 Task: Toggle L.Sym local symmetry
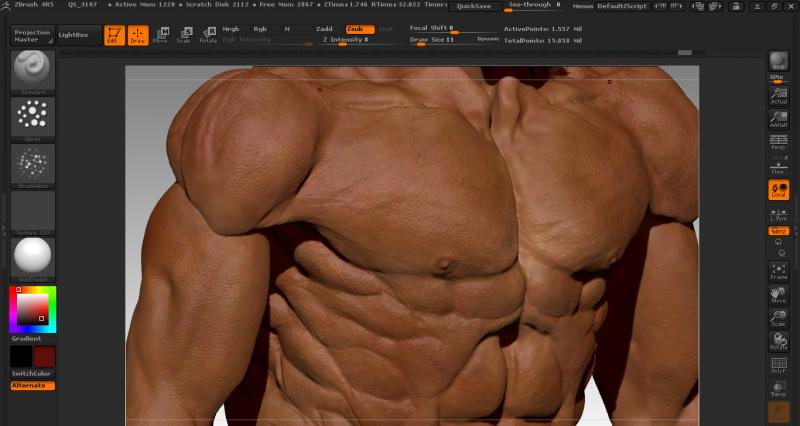point(779,214)
